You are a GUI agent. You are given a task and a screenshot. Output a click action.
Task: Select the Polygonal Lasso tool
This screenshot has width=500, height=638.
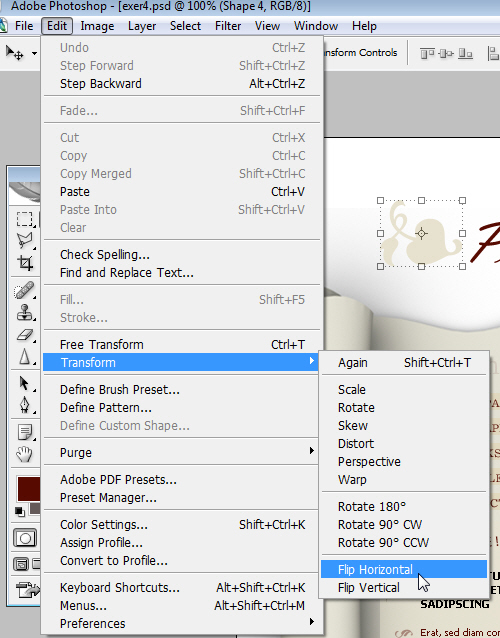pyautogui.click(x=24, y=240)
